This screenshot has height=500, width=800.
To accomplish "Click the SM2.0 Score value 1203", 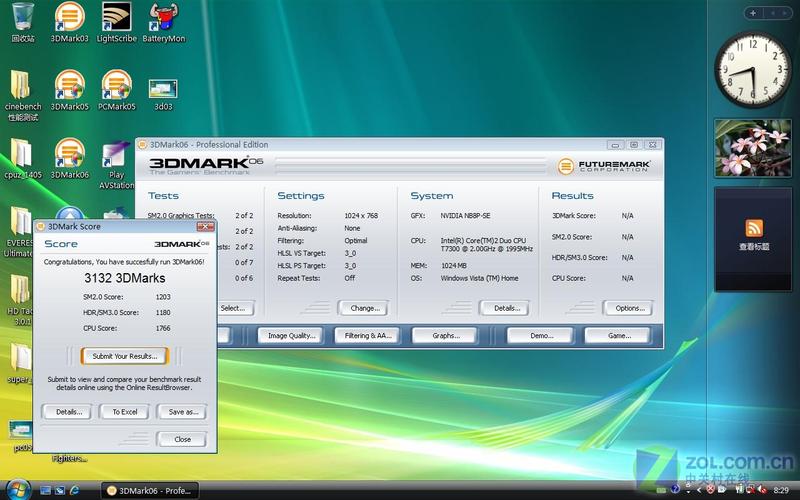I will pyautogui.click(x=163, y=297).
